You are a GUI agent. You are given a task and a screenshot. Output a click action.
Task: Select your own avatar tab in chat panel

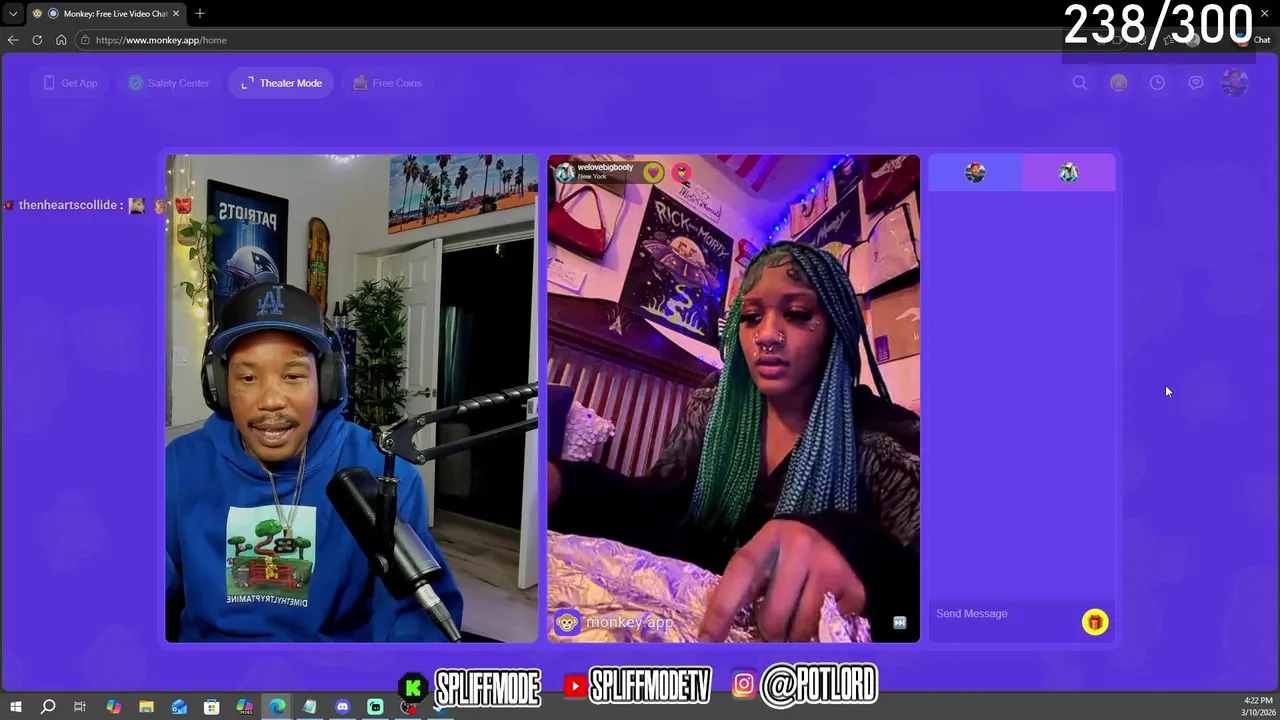[975, 173]
